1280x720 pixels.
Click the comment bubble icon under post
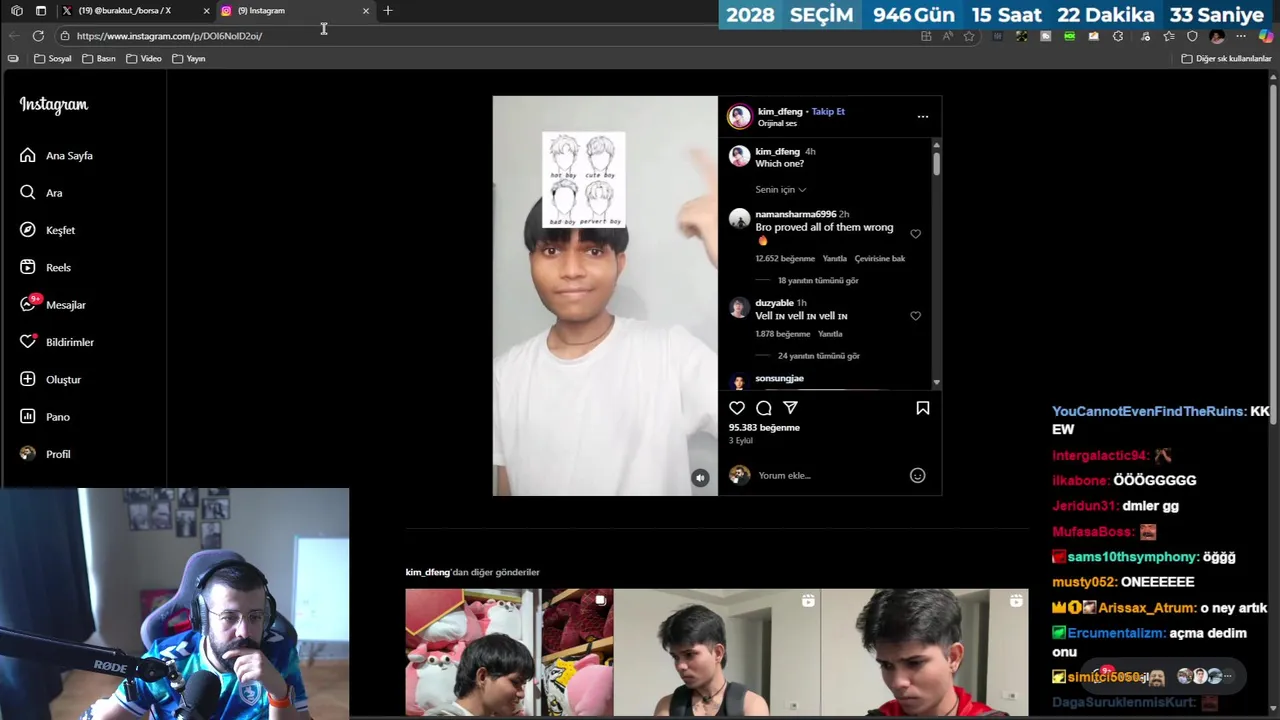click(x=764, y=408)
